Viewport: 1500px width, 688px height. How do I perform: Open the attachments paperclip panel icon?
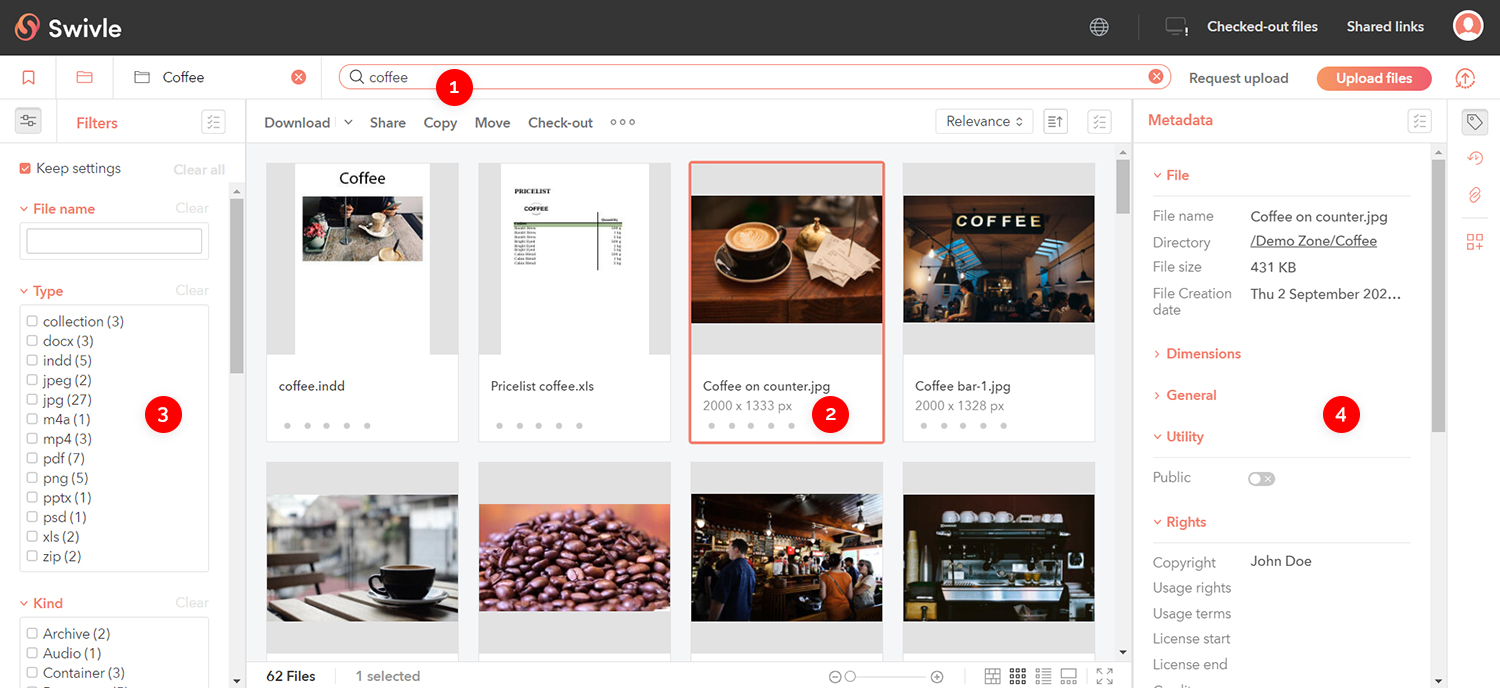(x=1474, y=195)
